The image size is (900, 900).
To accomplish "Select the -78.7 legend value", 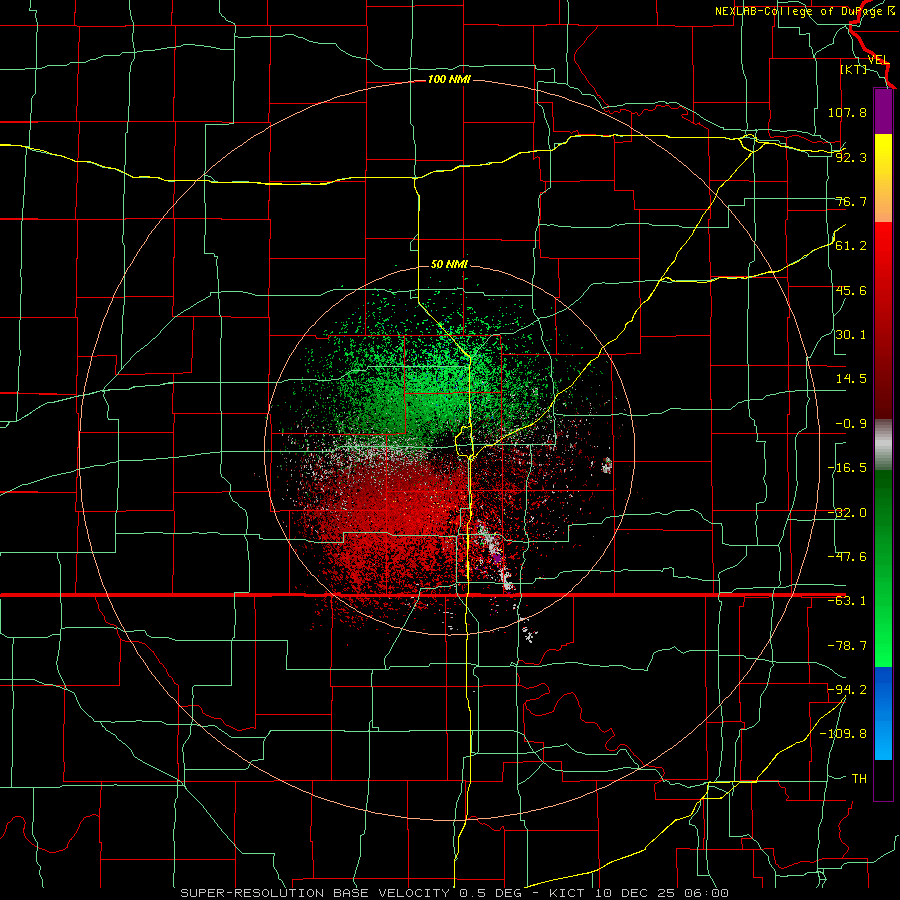I will [847, 646].
